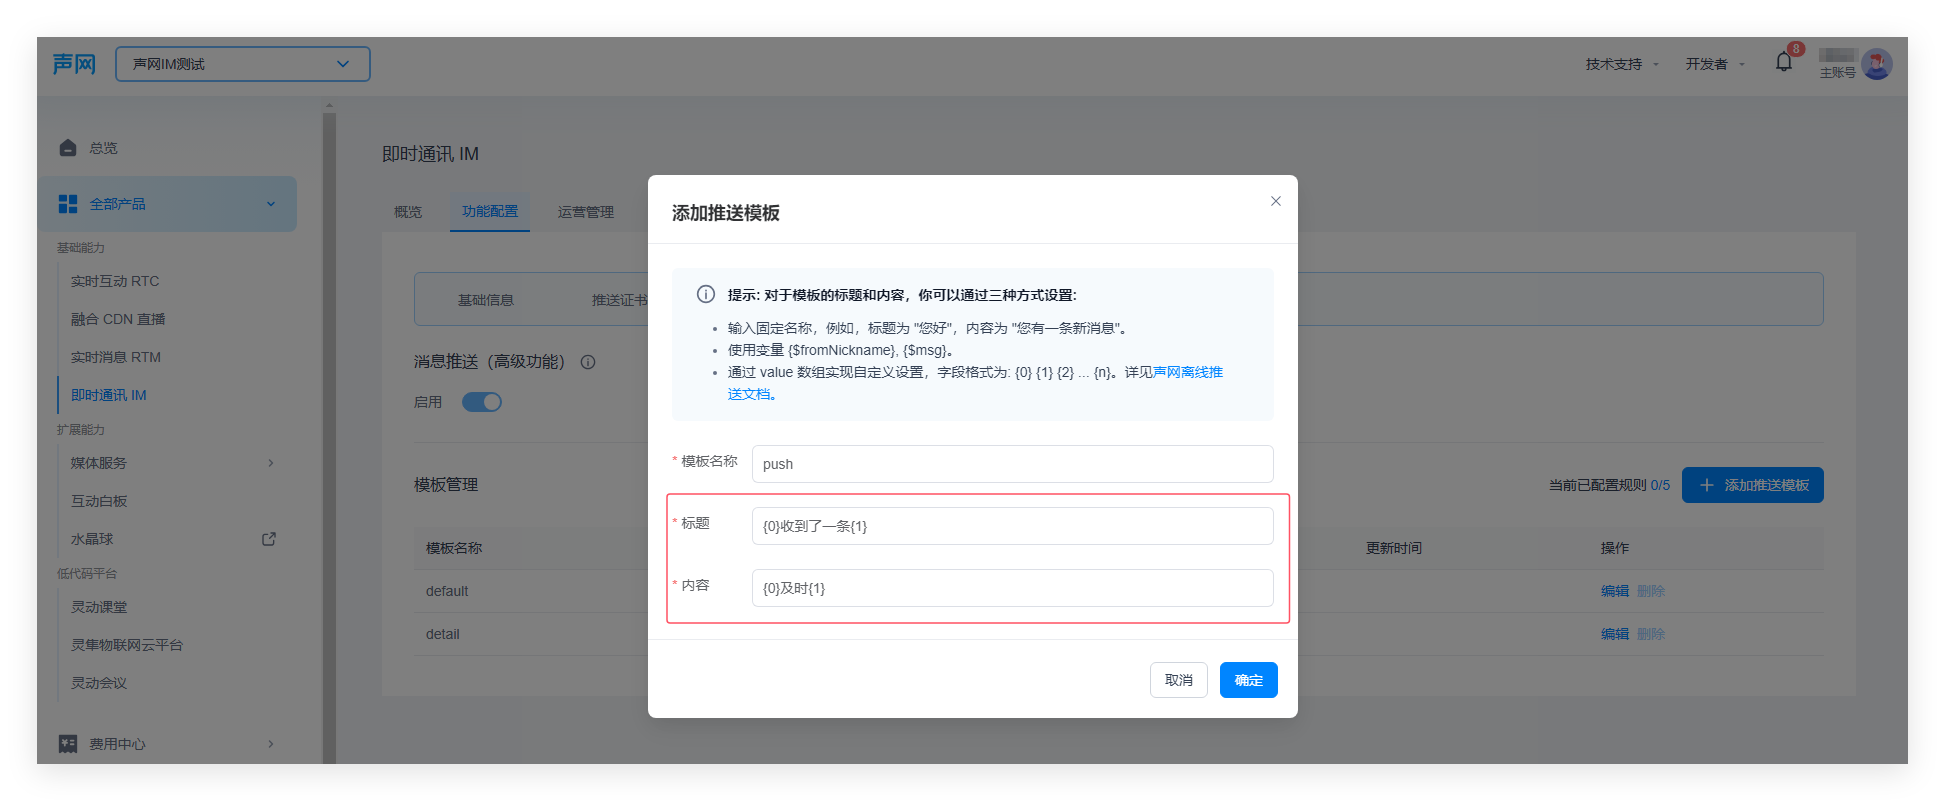
Task: Click 编辑 for the detail template
Action: pos(1615,634)
